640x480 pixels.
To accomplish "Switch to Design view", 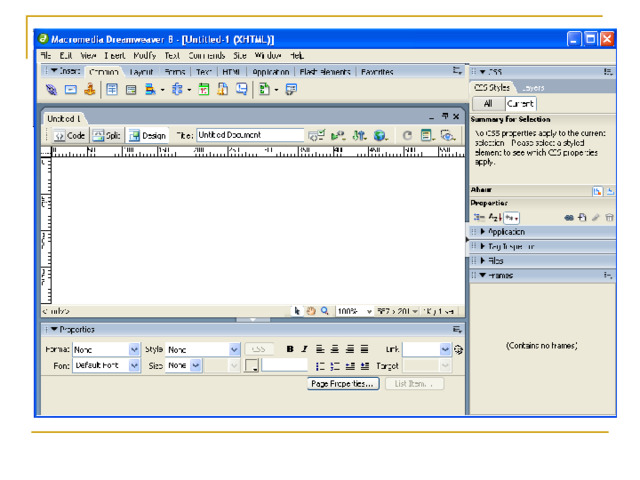I will [147, 136].
